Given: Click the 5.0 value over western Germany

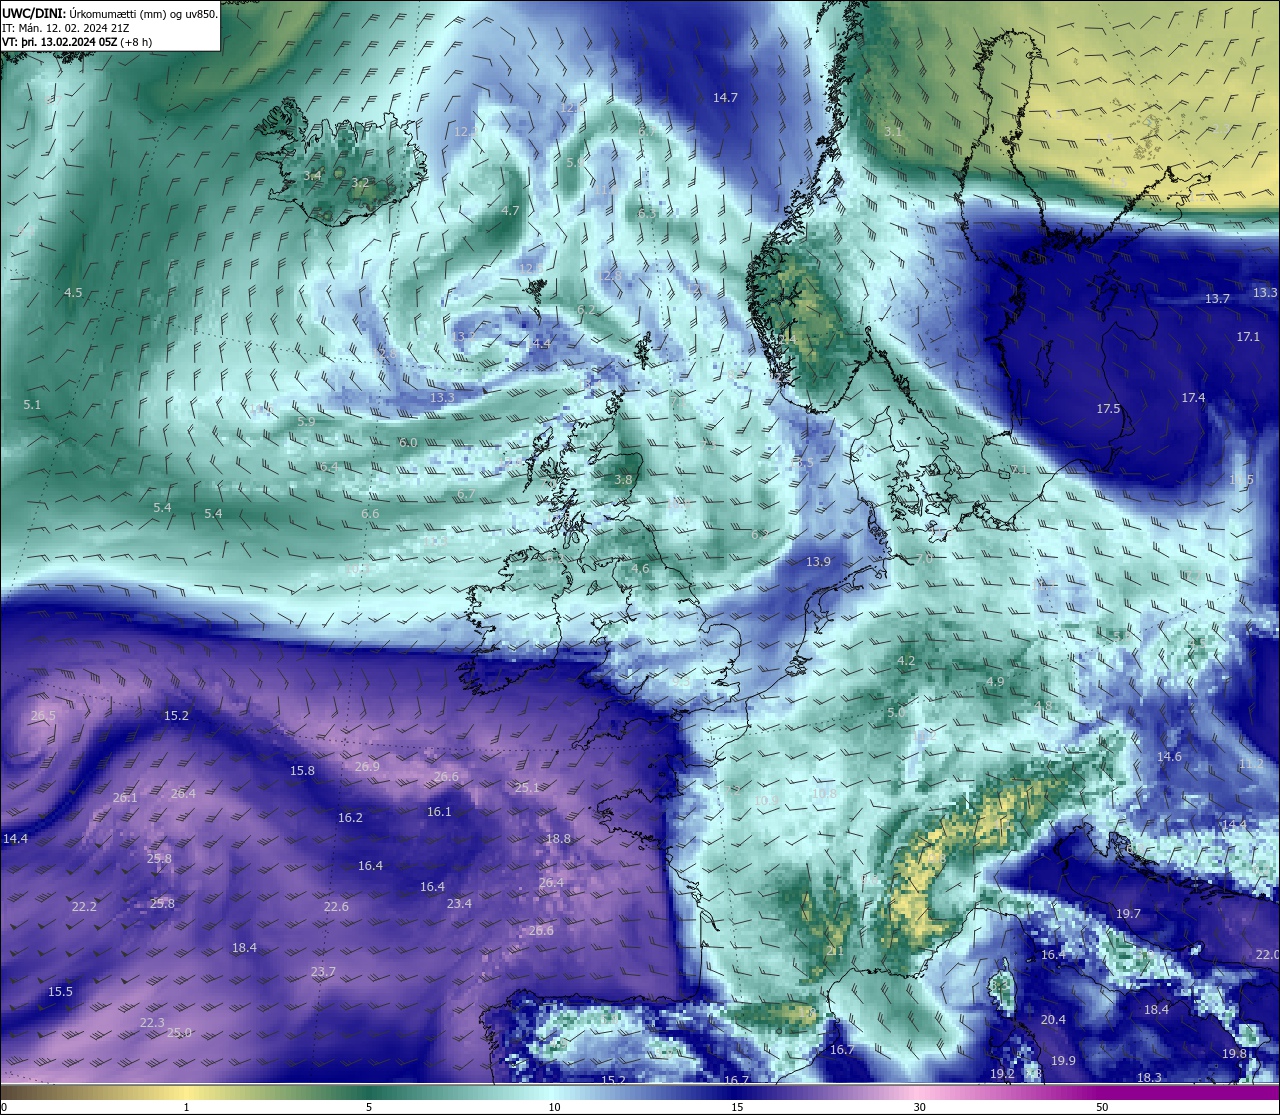Looking at the screenshot, I should pos(896,713).
